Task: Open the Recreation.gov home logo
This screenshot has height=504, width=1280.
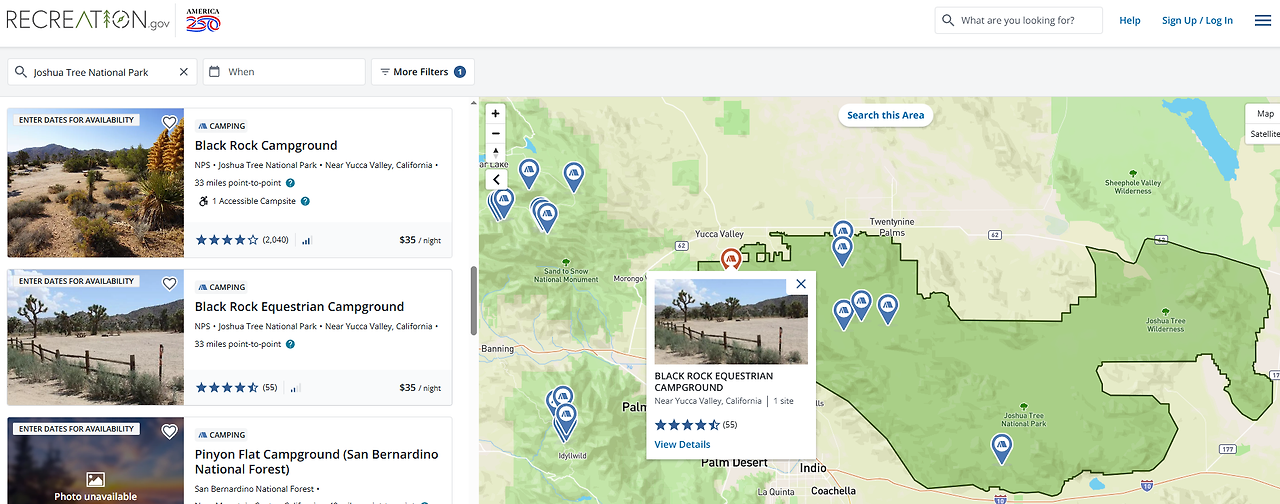Action: (x=88, y=19)
